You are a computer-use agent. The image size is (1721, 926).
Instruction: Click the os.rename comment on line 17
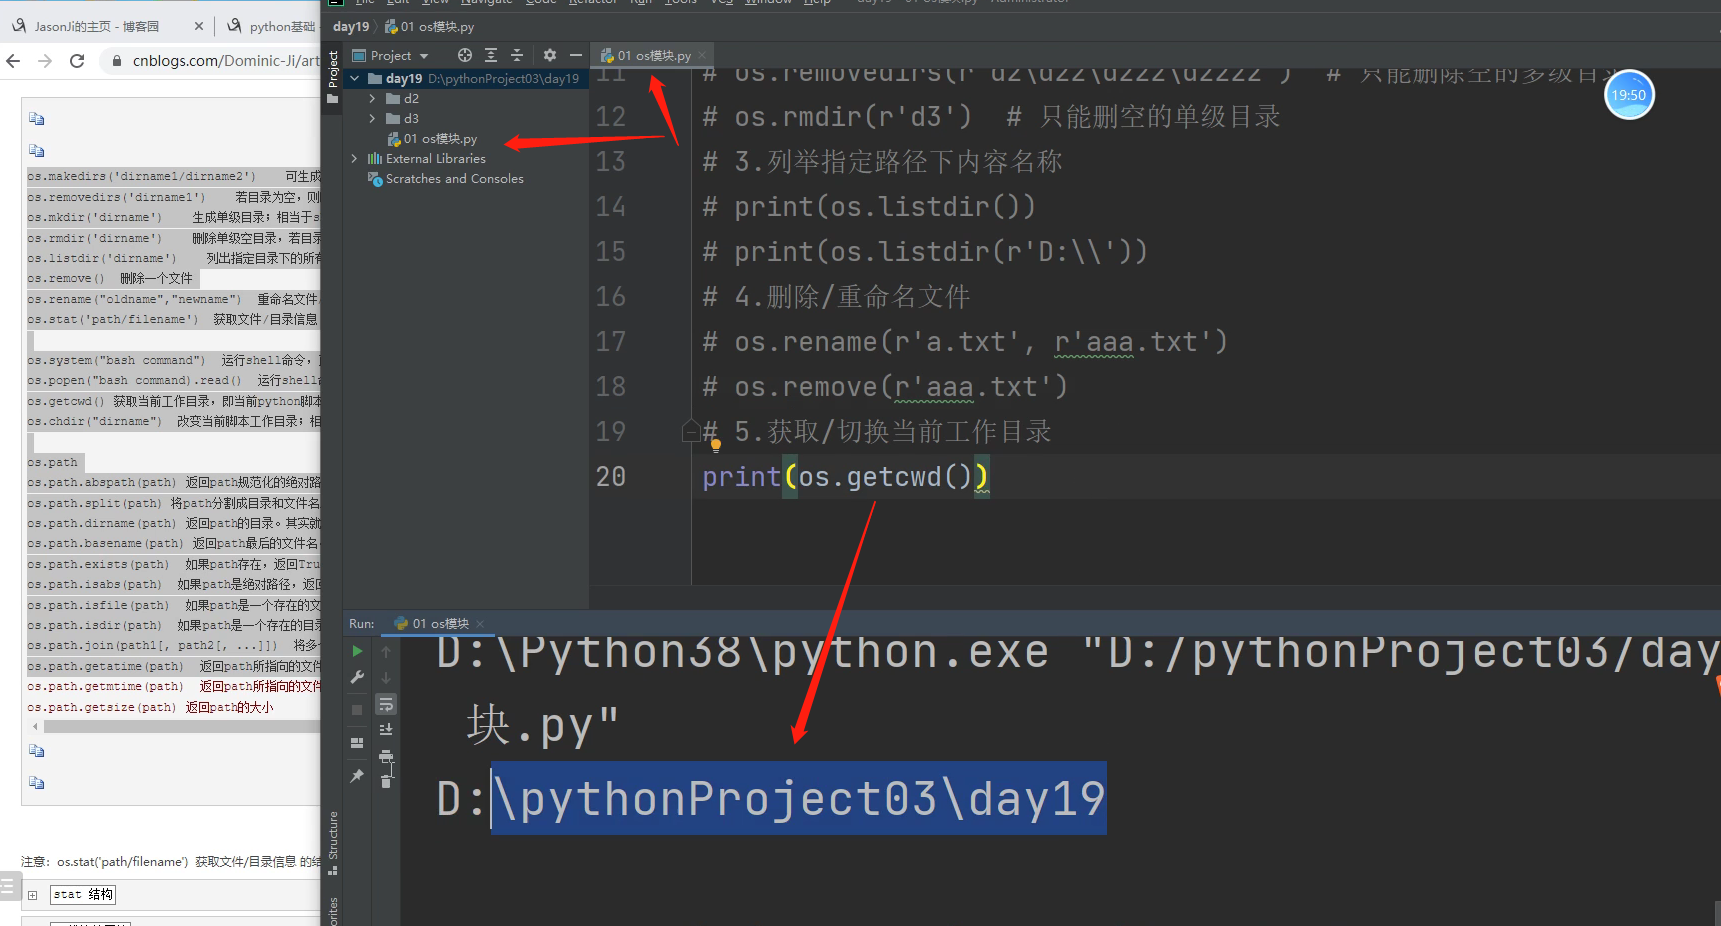tap(965, 342)
